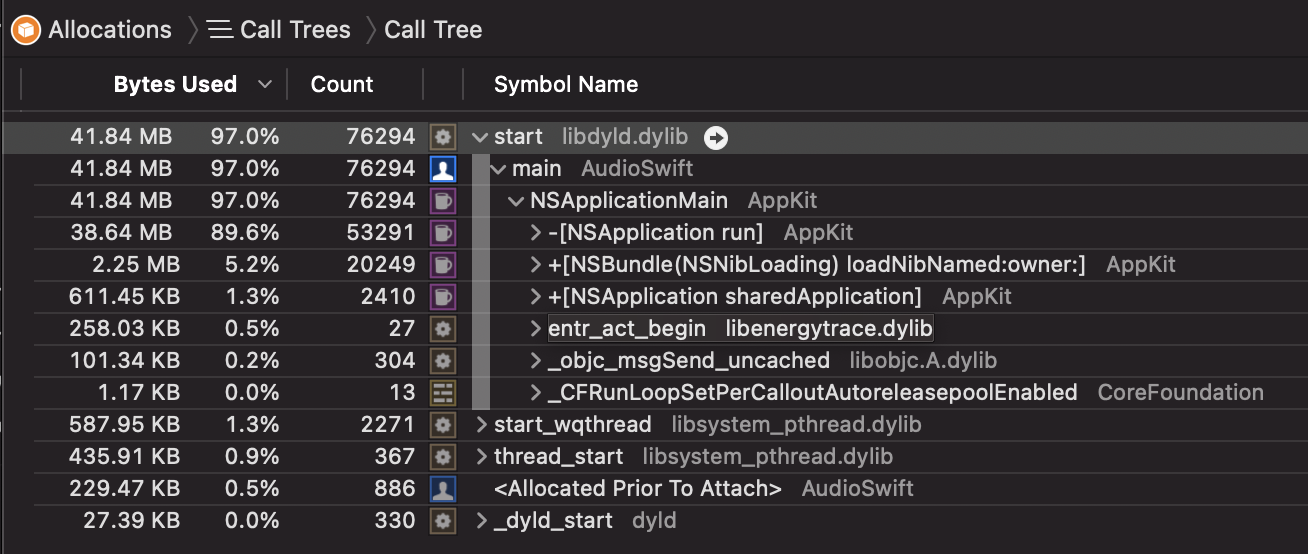
Task: Click the CoreFoundation icon beside _CFRunLoopSetPerCalloutAutoreleasepoolEnabled
Action: click(x=442, y=393)
